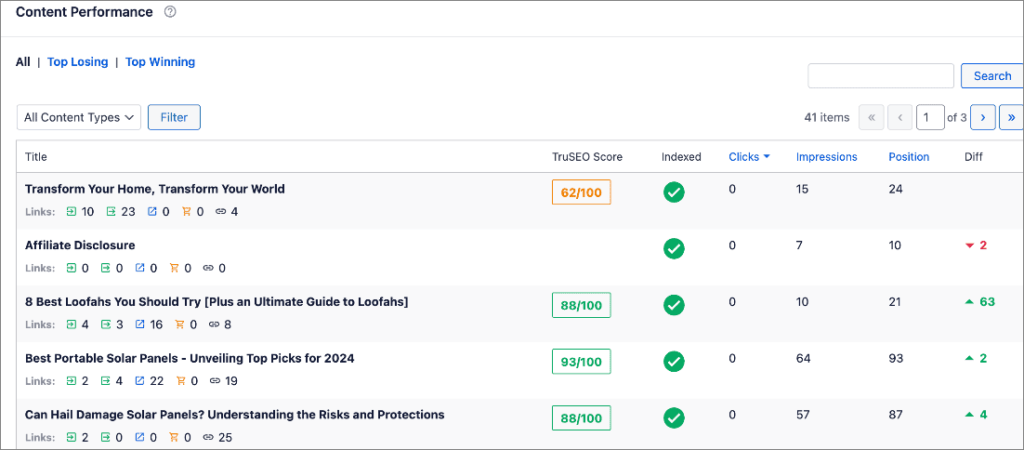Screen dimensions: 1024x450
Task: Click indexed checkmark for Hail Damage row
Action: (x=674, y=418)
